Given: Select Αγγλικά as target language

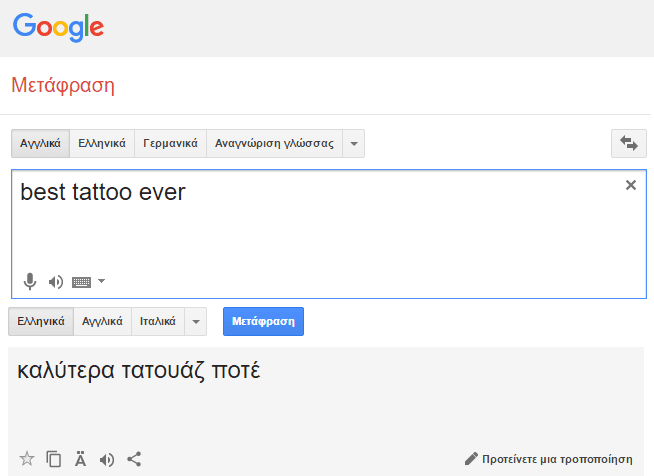Looking at the screenshot, I should point(102,321).
